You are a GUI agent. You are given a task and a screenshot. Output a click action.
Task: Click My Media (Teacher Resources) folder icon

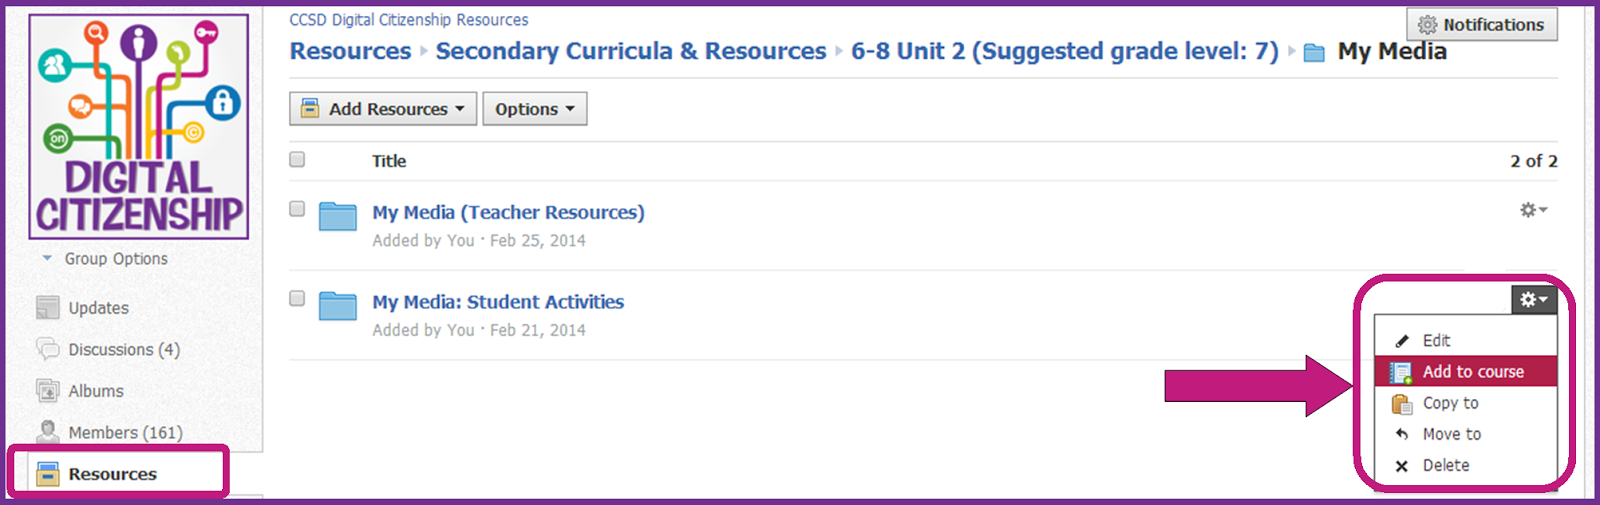tap(338, 216)
